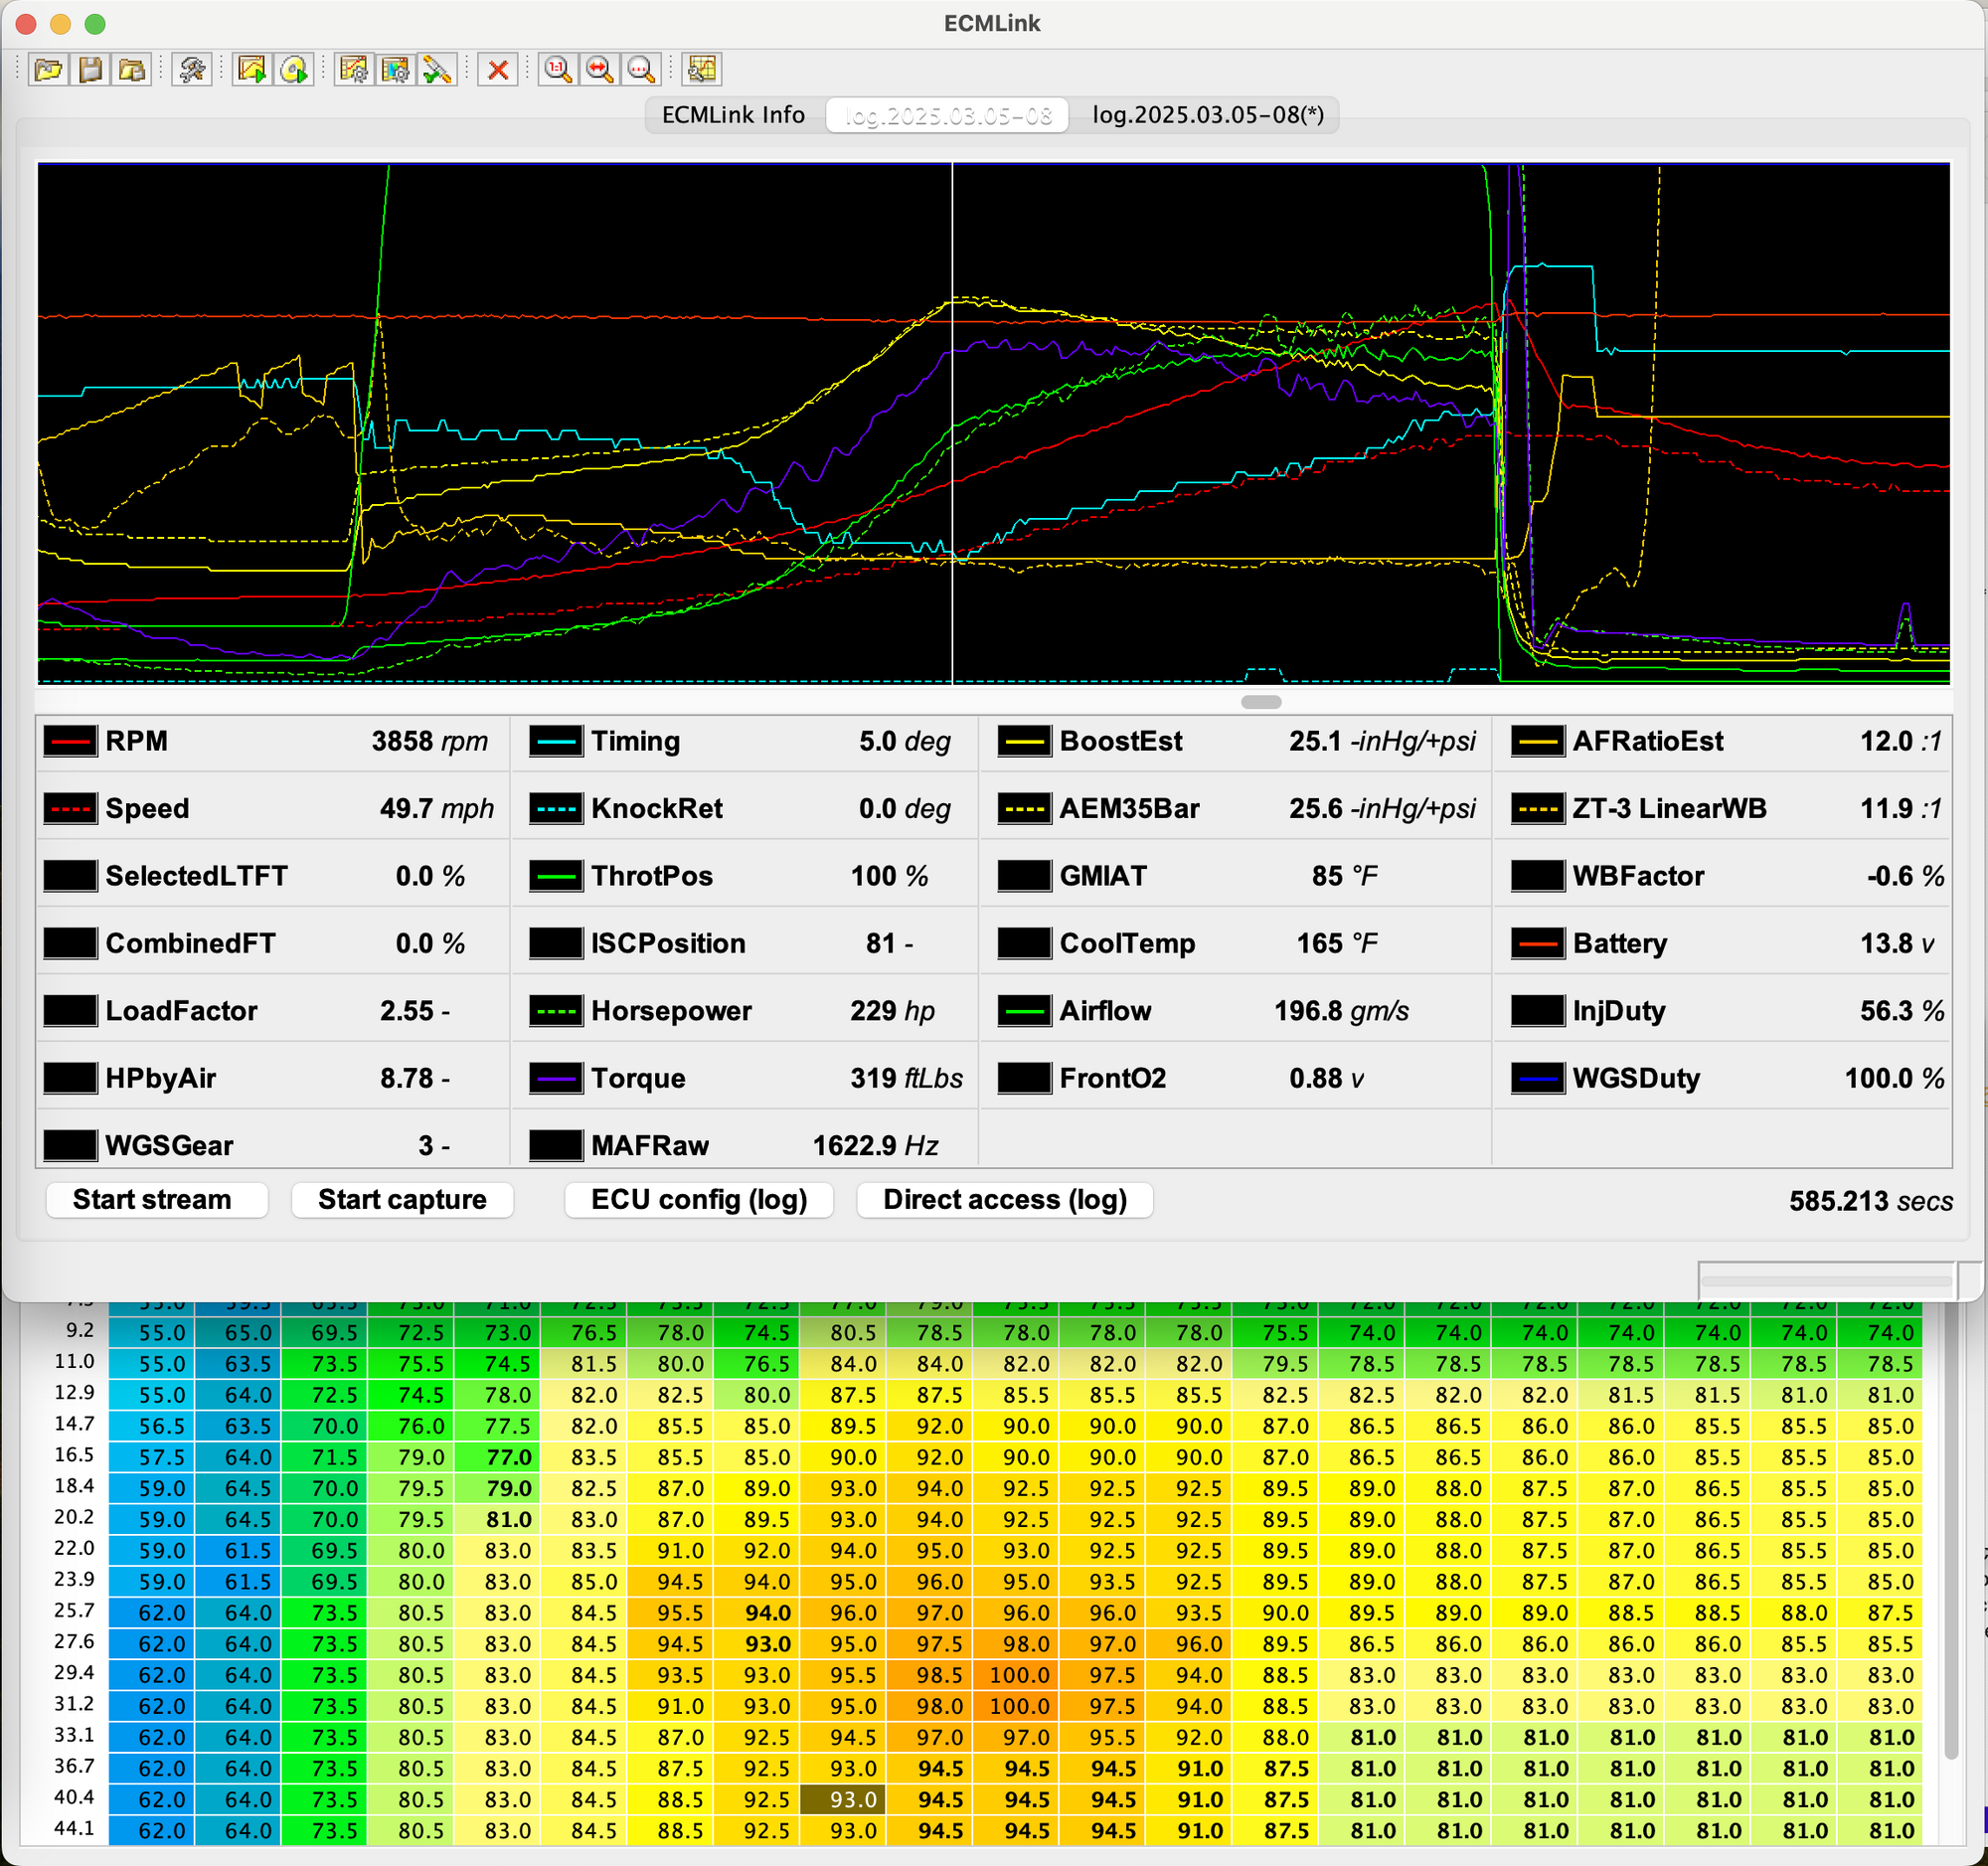The width and height of the screenshot is (1988, 1866).
Task: Click the black swatch next to InjDuty
Action: click(1538, 1011)
